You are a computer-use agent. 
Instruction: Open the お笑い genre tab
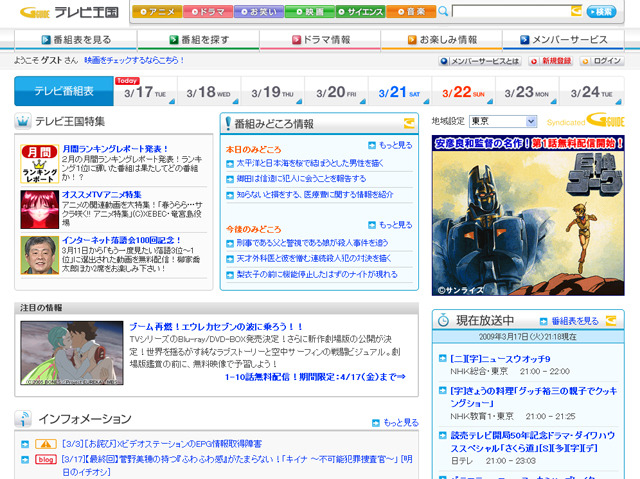(259, 12)
